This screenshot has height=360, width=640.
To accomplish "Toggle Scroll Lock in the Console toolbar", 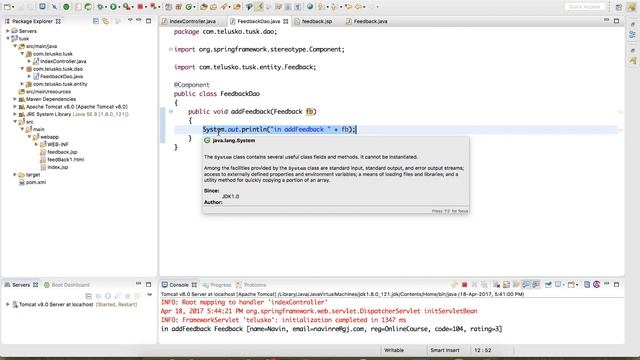I will (x=506, y=284).
